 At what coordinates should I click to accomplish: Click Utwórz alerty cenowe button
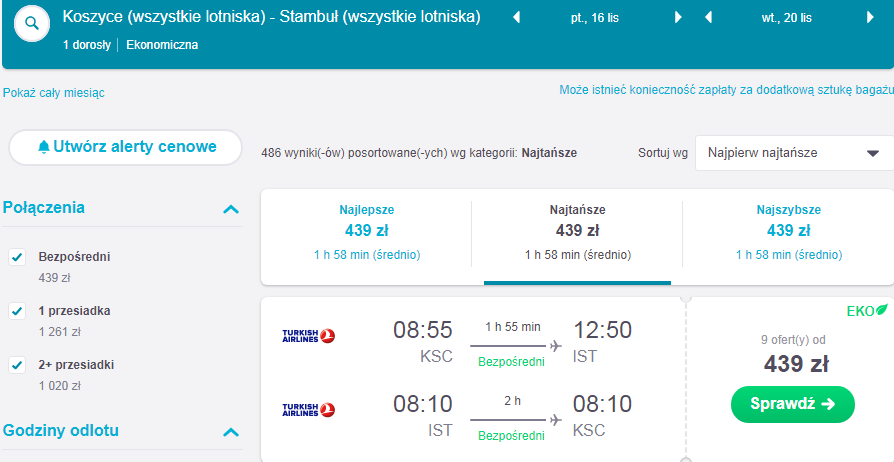pyautogui.click(x=125, y=147)
